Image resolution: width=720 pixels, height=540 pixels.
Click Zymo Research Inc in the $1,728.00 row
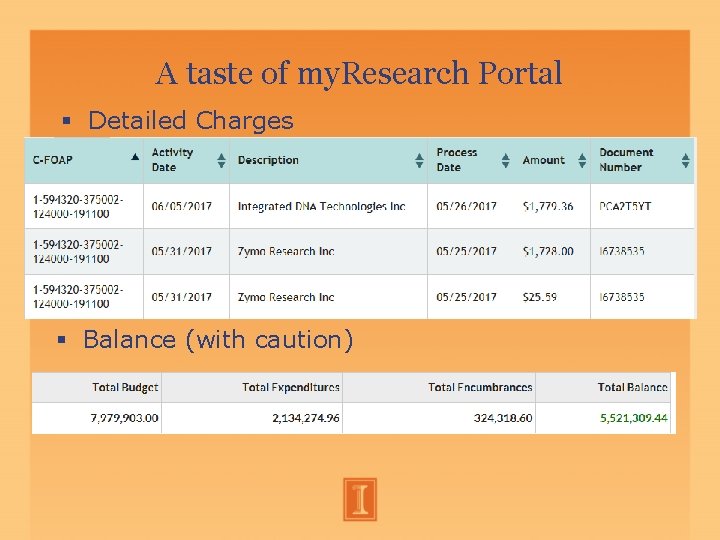(286, 252)
